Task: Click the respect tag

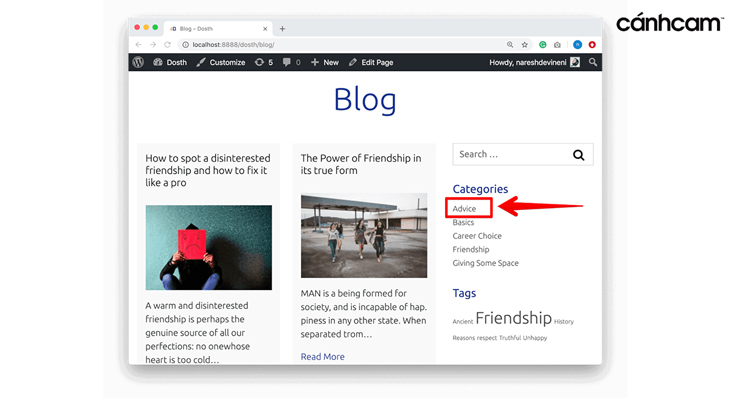Action: coord(487,338)
